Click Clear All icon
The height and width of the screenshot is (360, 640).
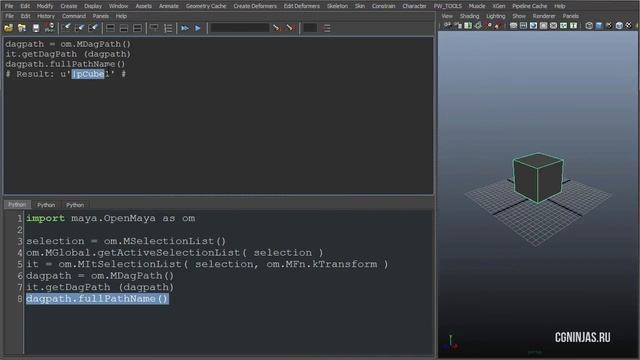coord(93,28)
